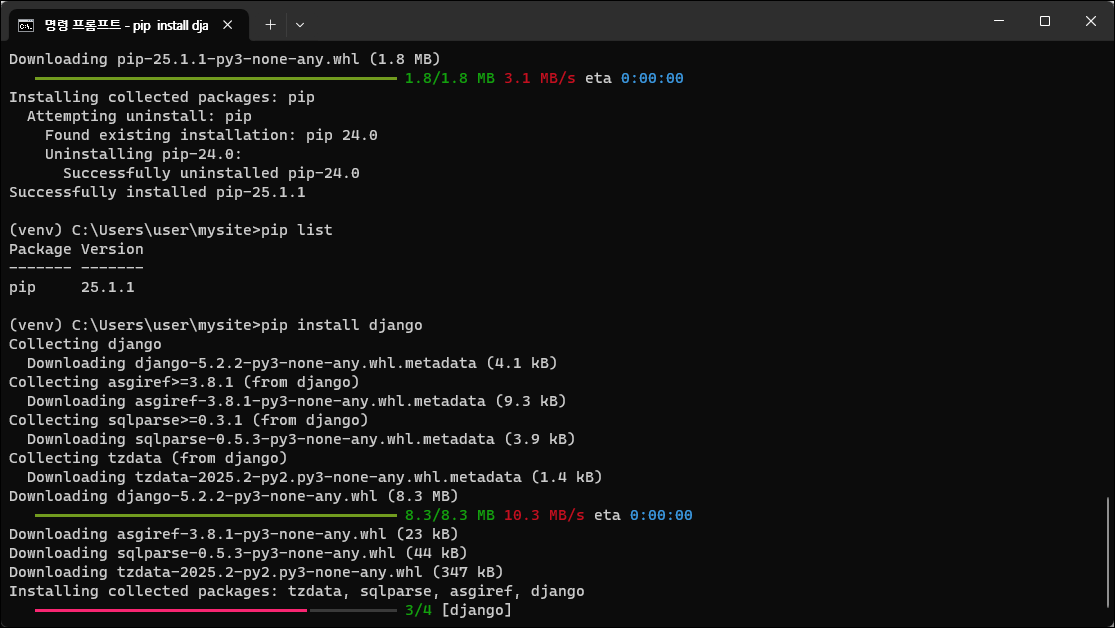The image size is (1115, 628).
Task: Click the 'pip list' command text
Action: (x=297, y=230)
